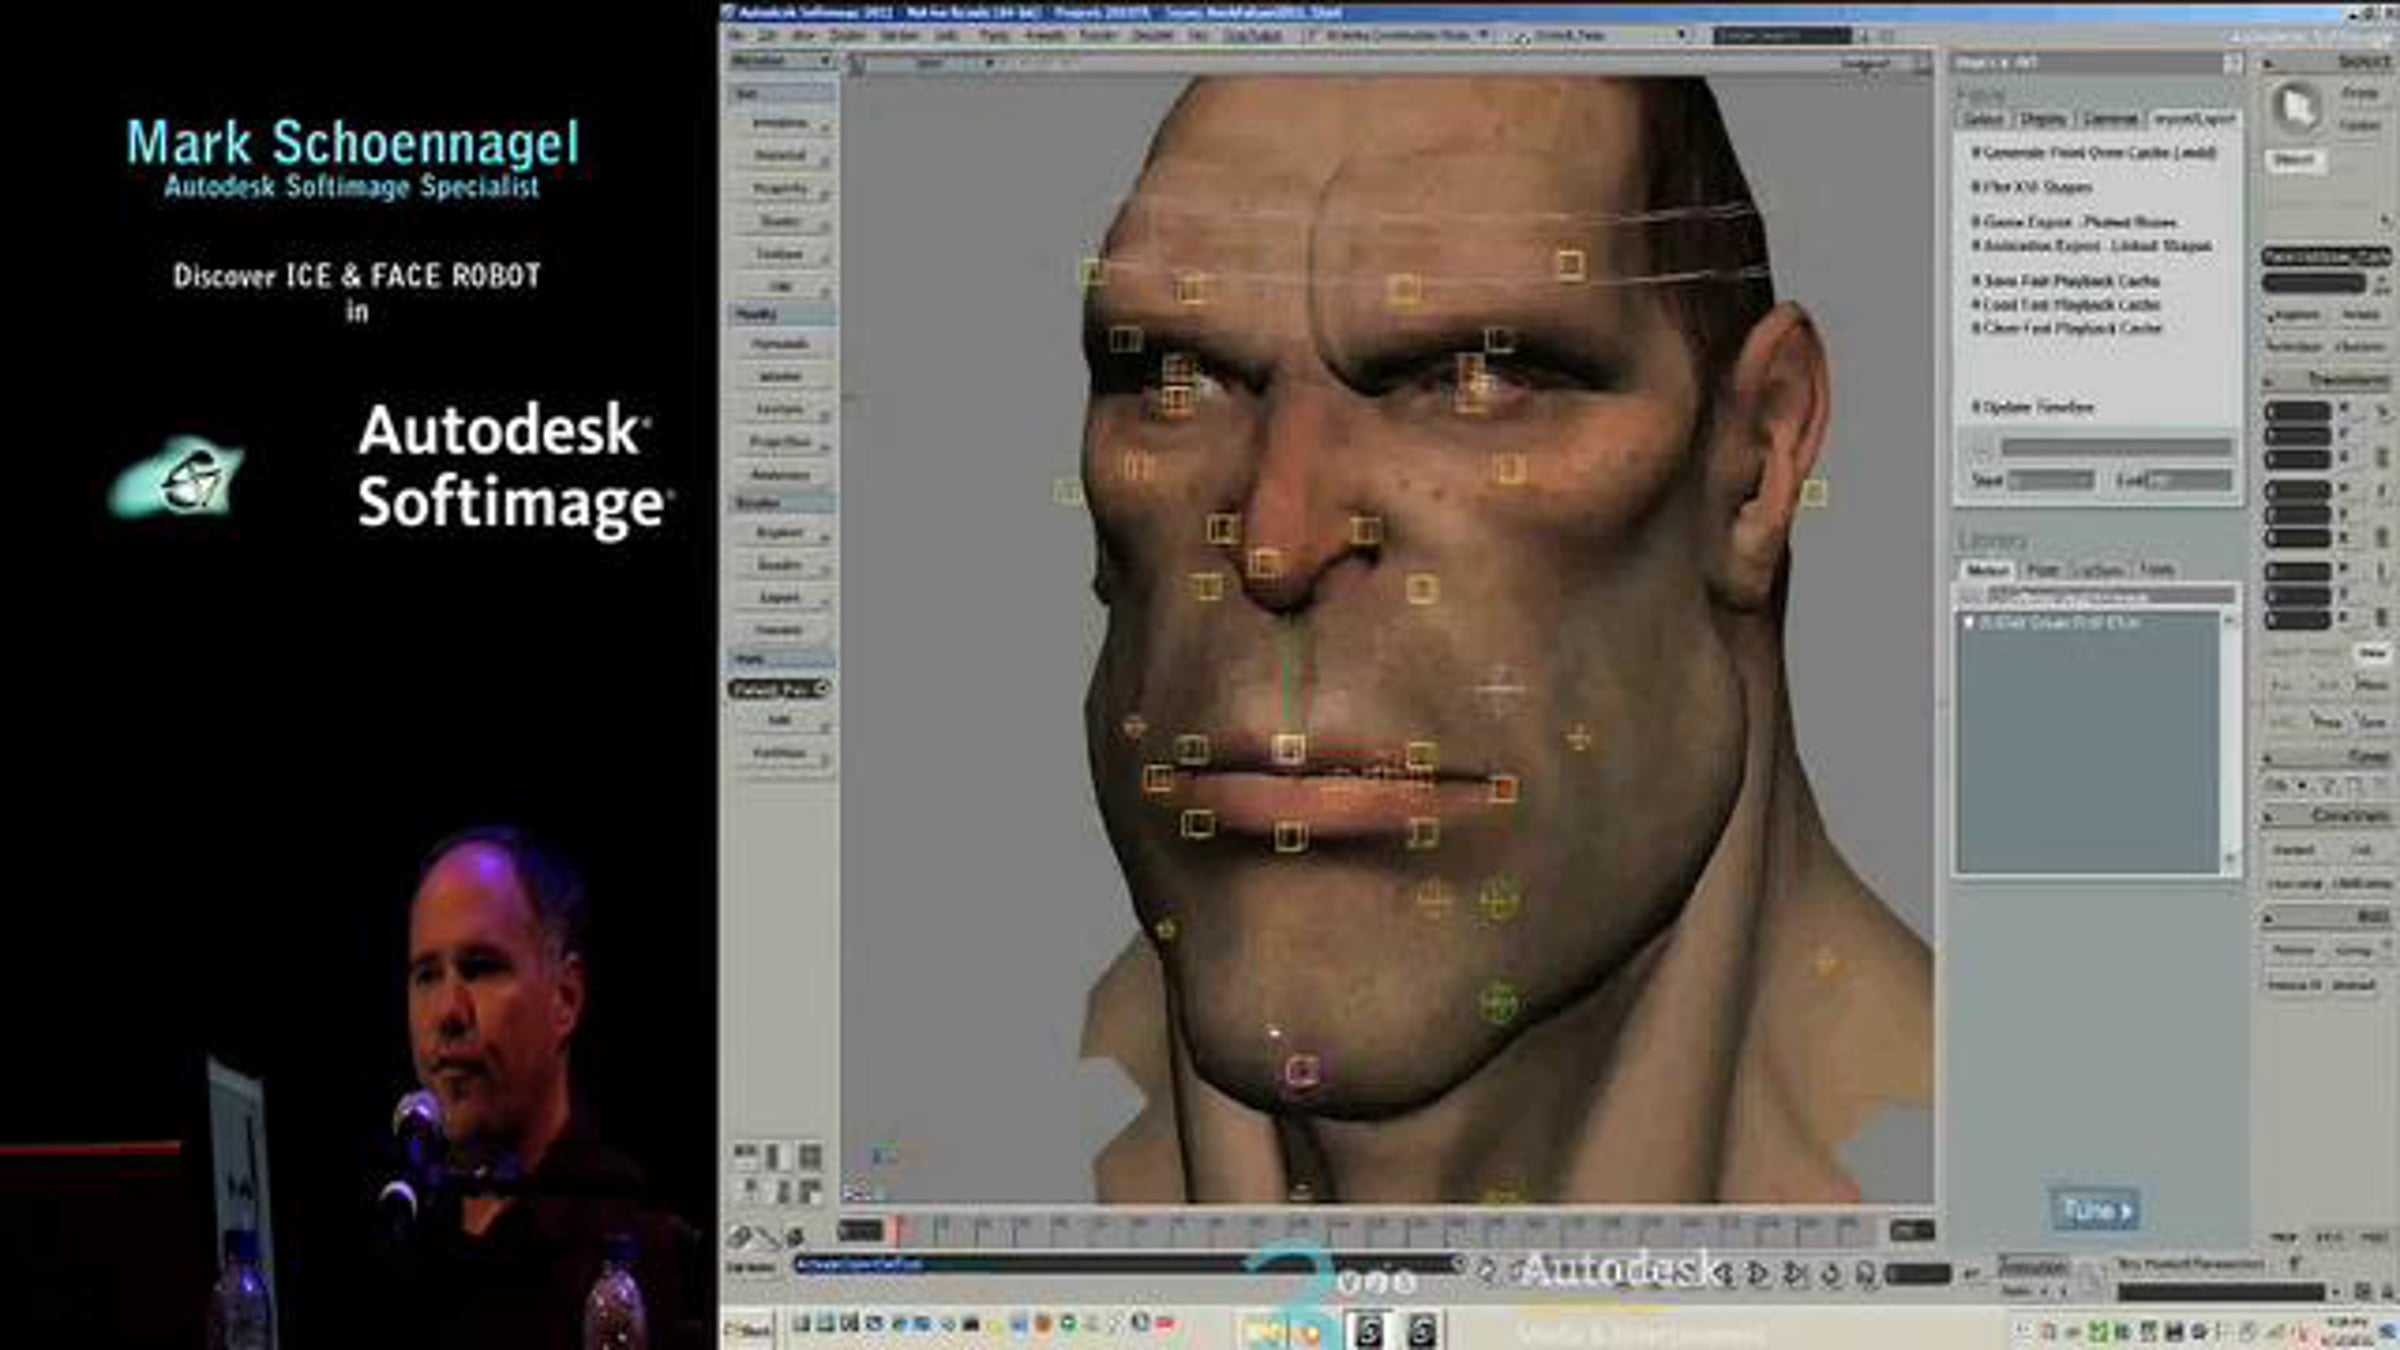
Task: Open the Tools tab in the Library
Action: click(2157, 569)
